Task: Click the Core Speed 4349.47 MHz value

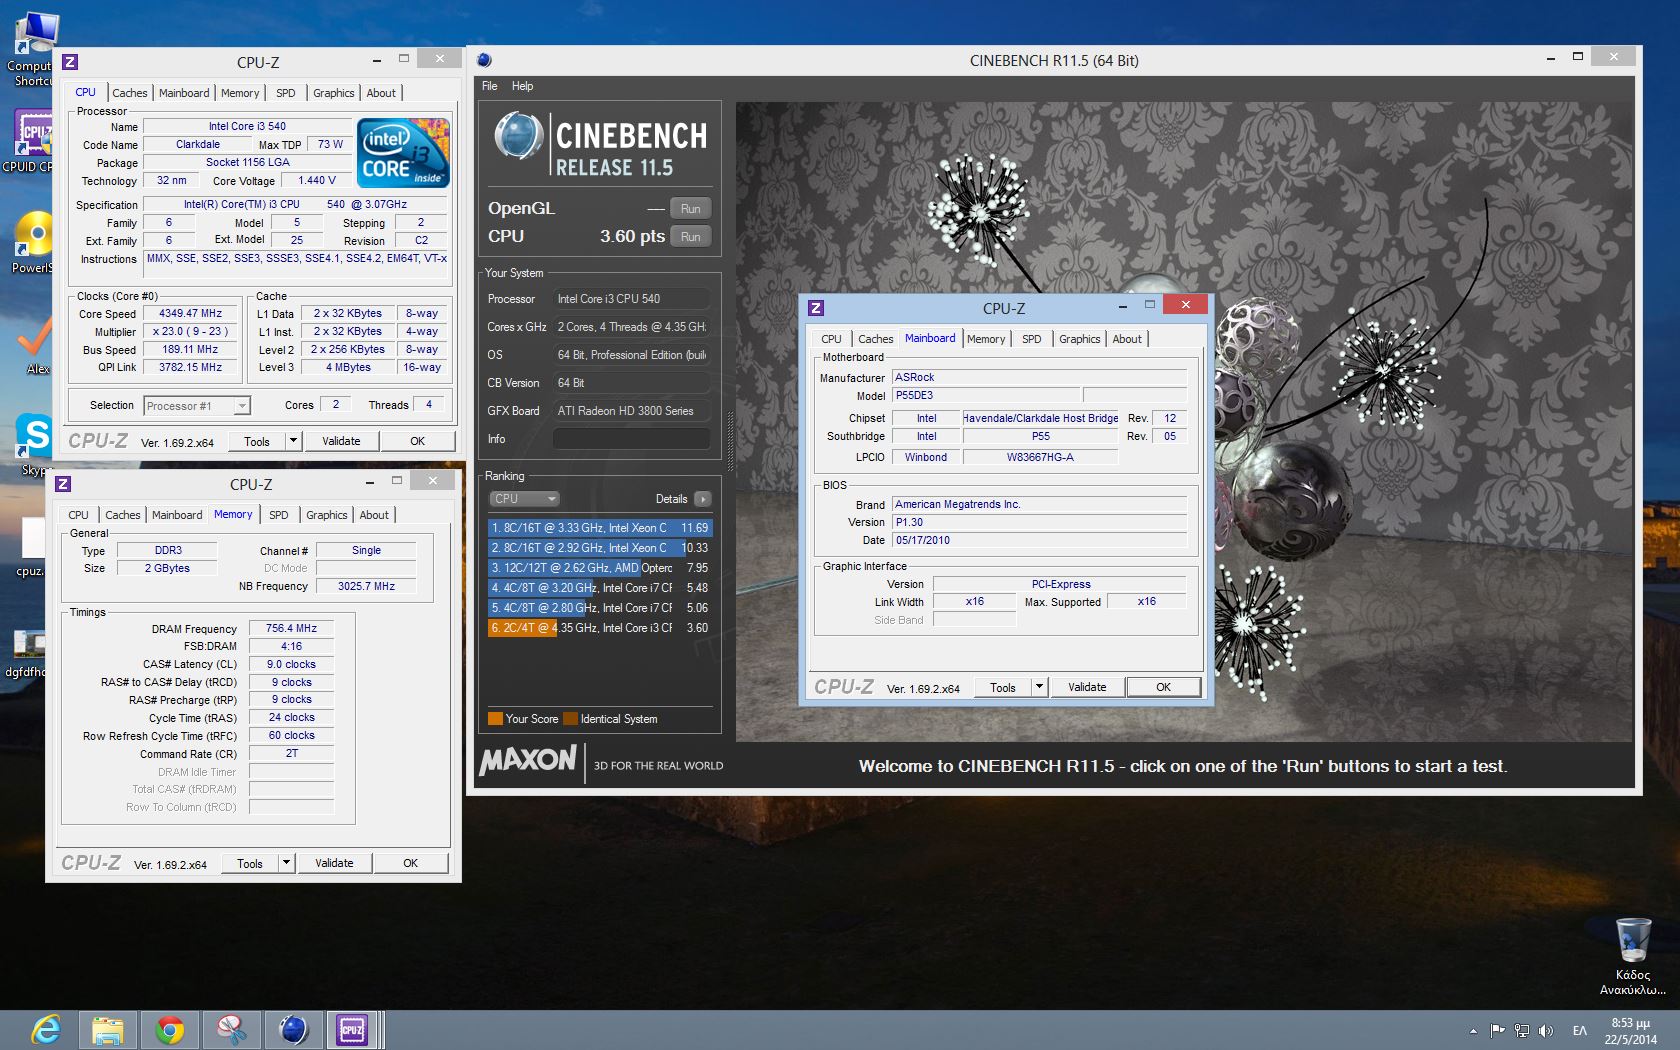Action: (x=190, y=313)
